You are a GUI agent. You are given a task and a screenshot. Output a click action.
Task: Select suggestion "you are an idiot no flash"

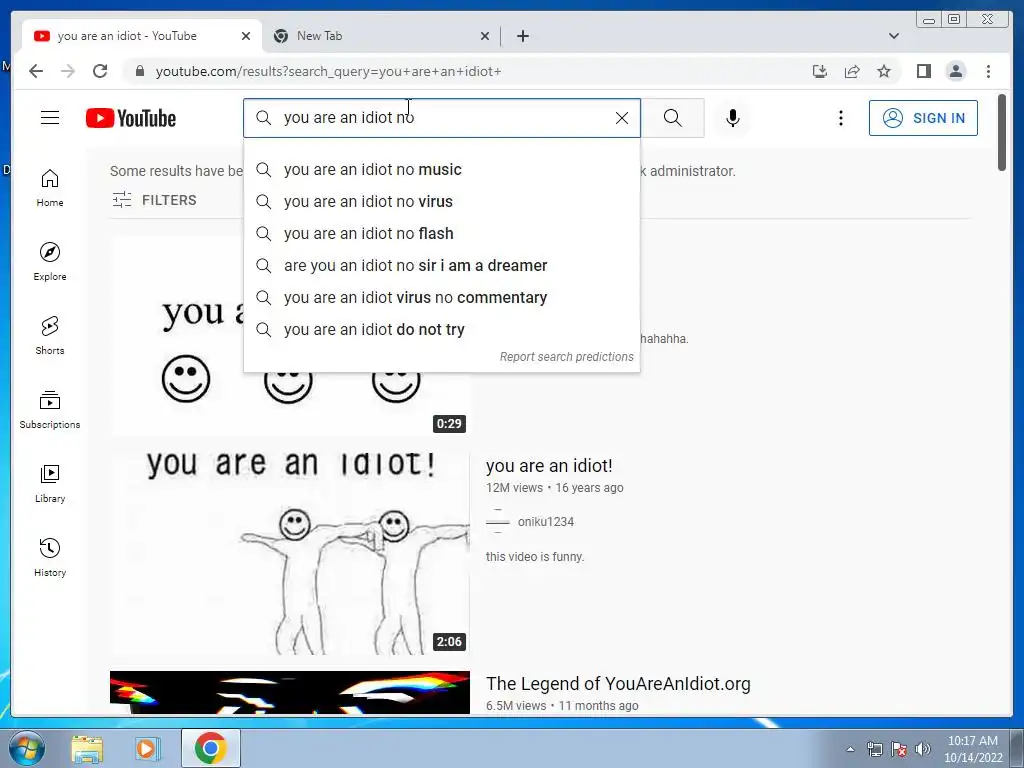click(441, 234)
